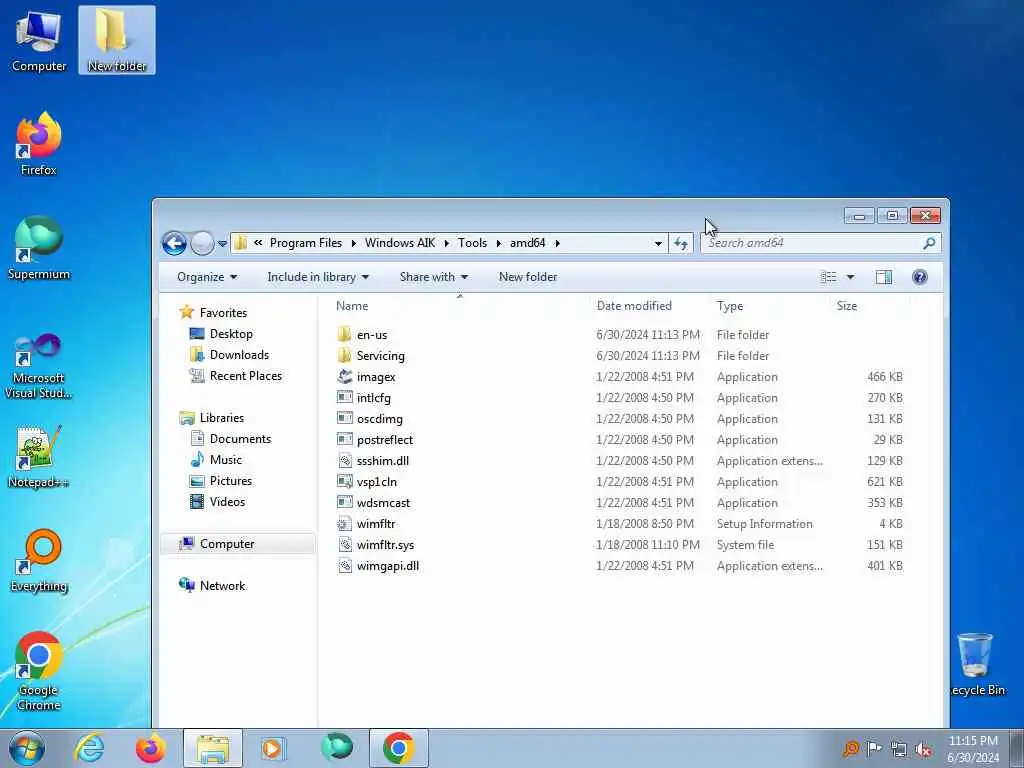Select the en-us folder icon
Screen dimensions: 1024x768
(345, 334)
